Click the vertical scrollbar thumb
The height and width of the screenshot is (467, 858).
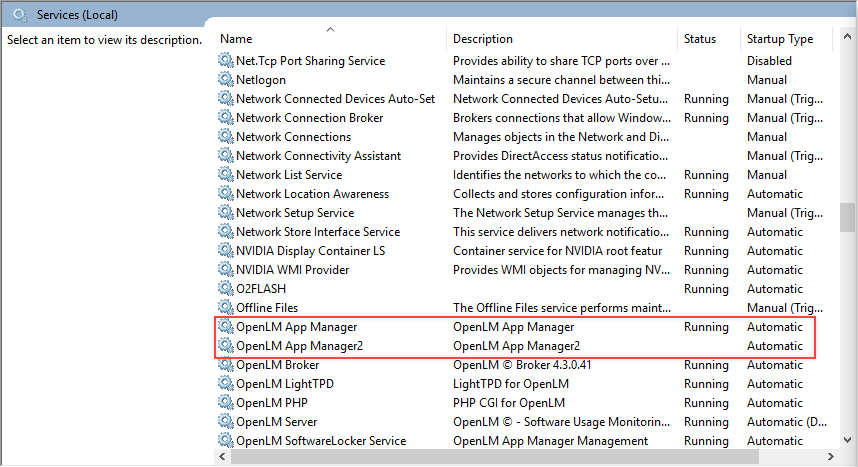coord(848,217)
